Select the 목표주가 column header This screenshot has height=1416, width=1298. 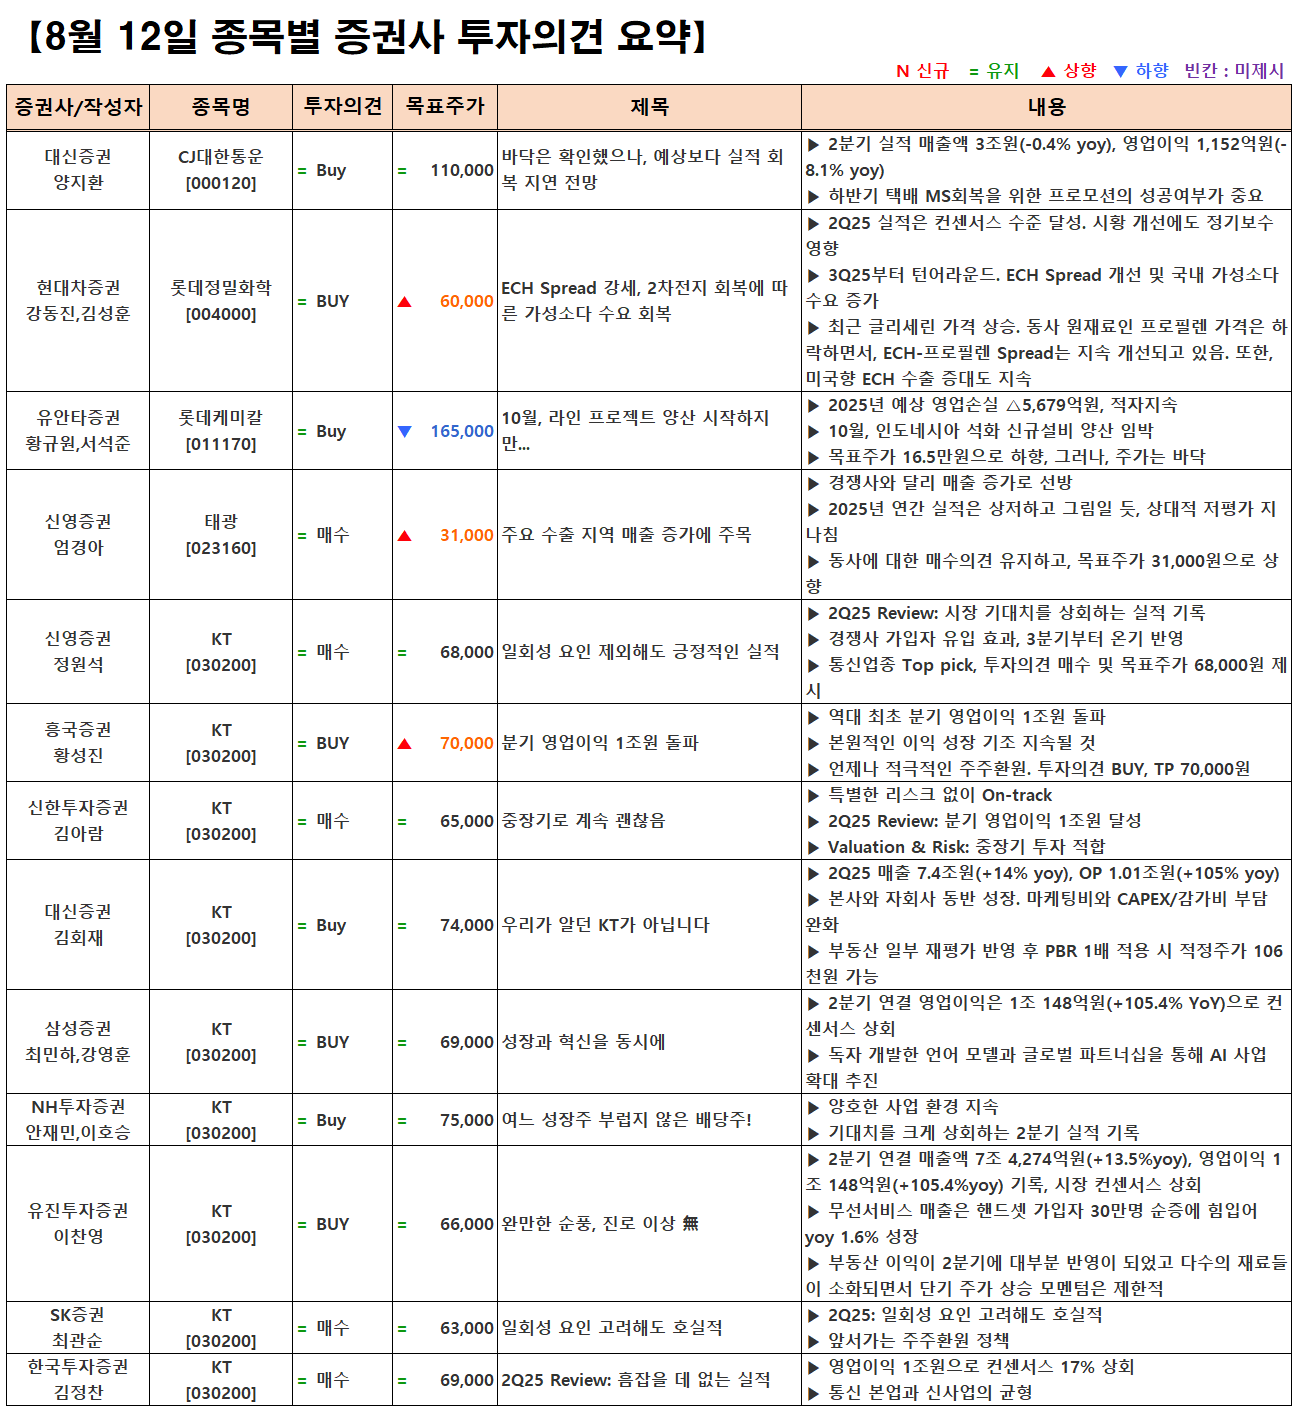point(445,107)
